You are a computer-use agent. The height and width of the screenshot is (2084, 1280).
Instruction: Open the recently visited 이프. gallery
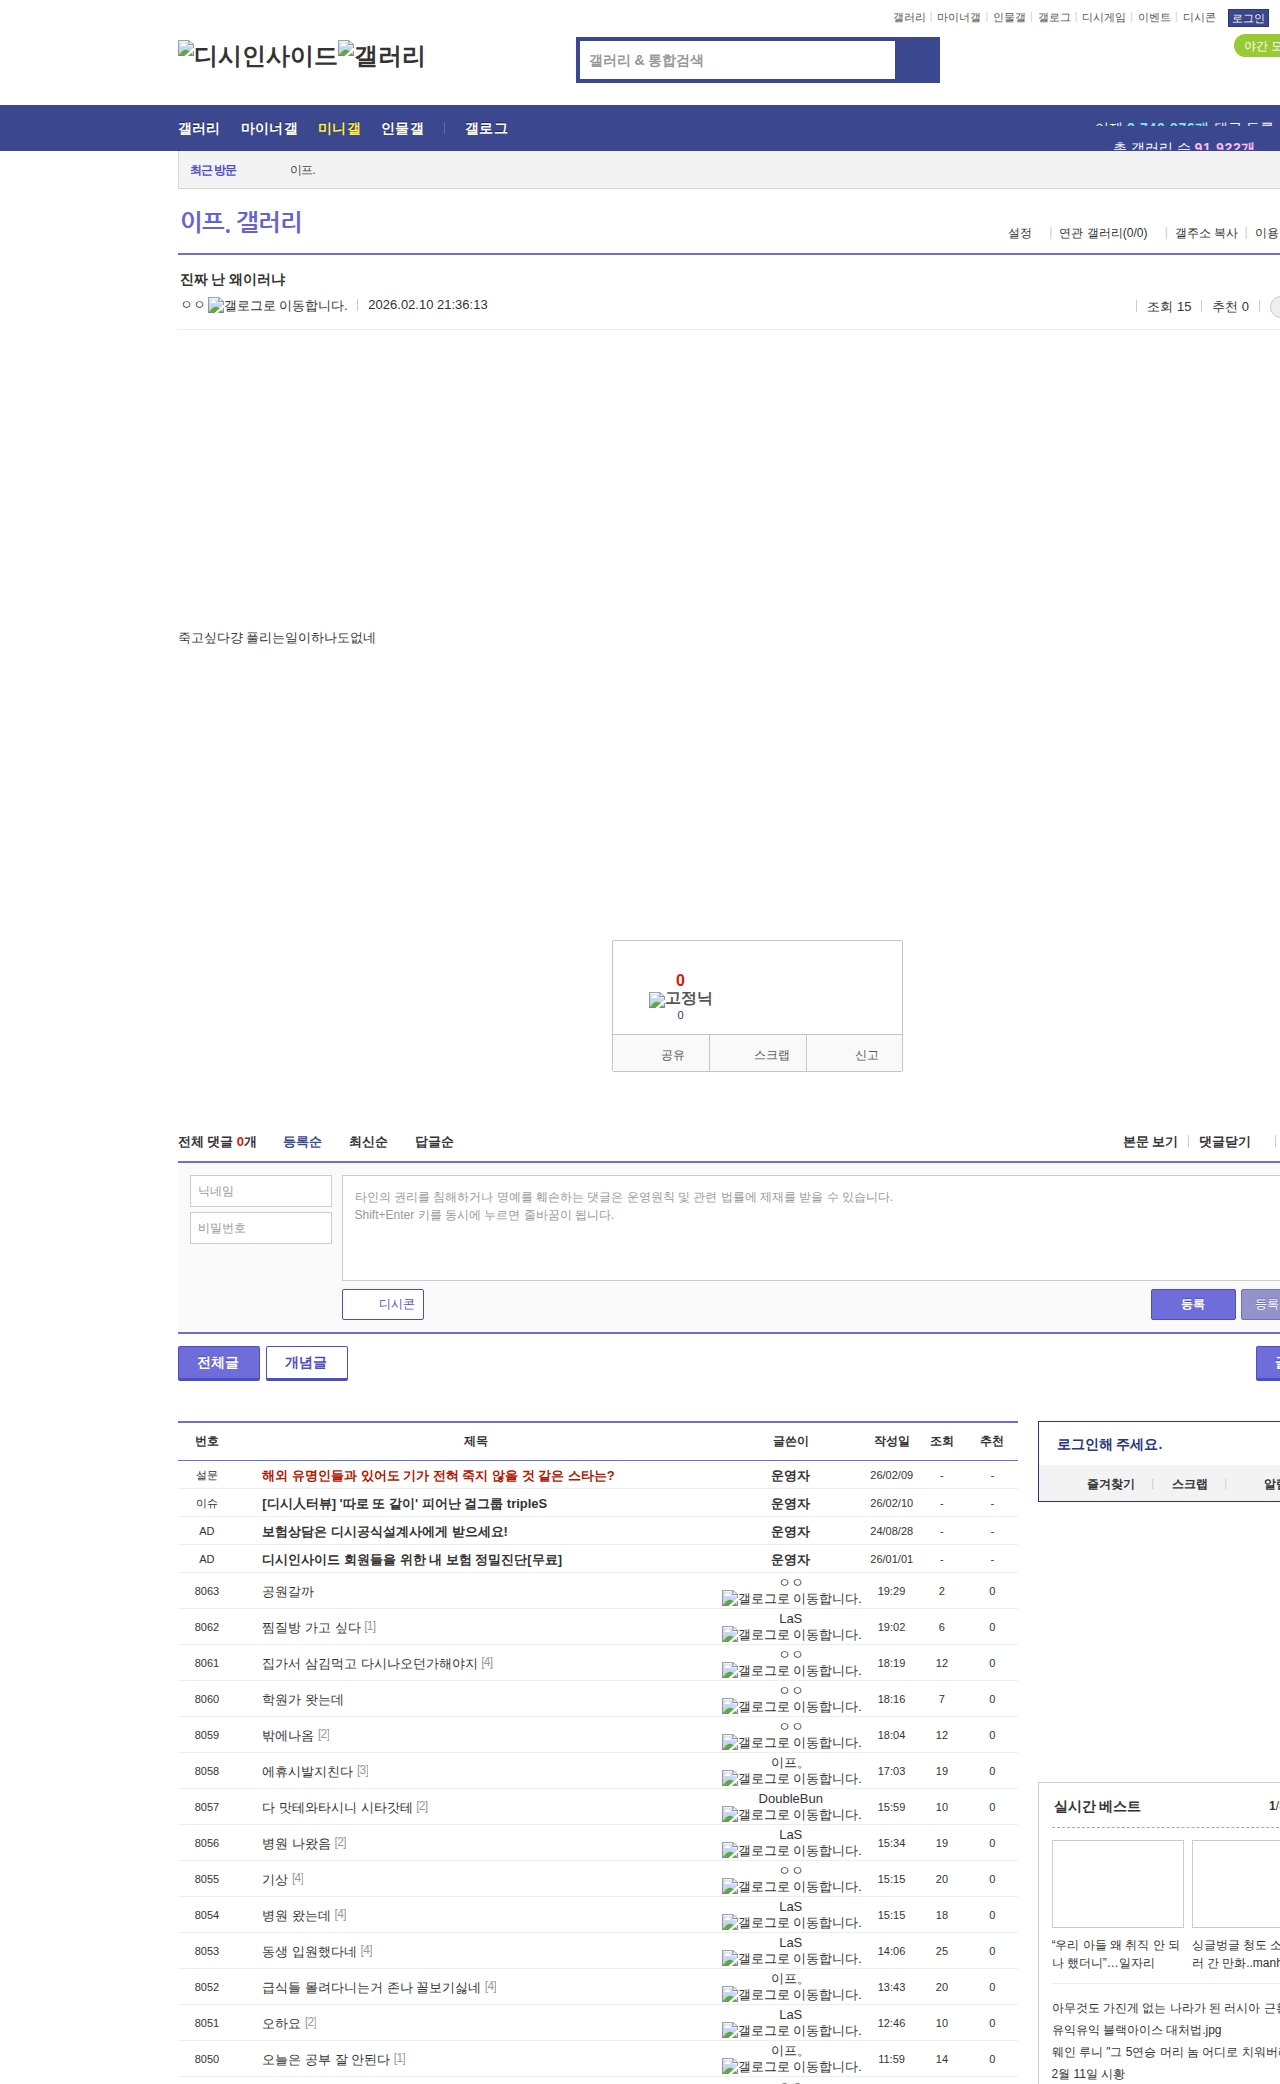pyautogui.click(x=303, y=171)
